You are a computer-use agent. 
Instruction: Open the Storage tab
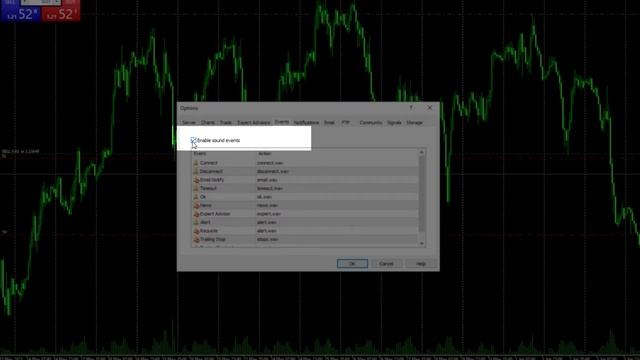click(x=414, y=122)
